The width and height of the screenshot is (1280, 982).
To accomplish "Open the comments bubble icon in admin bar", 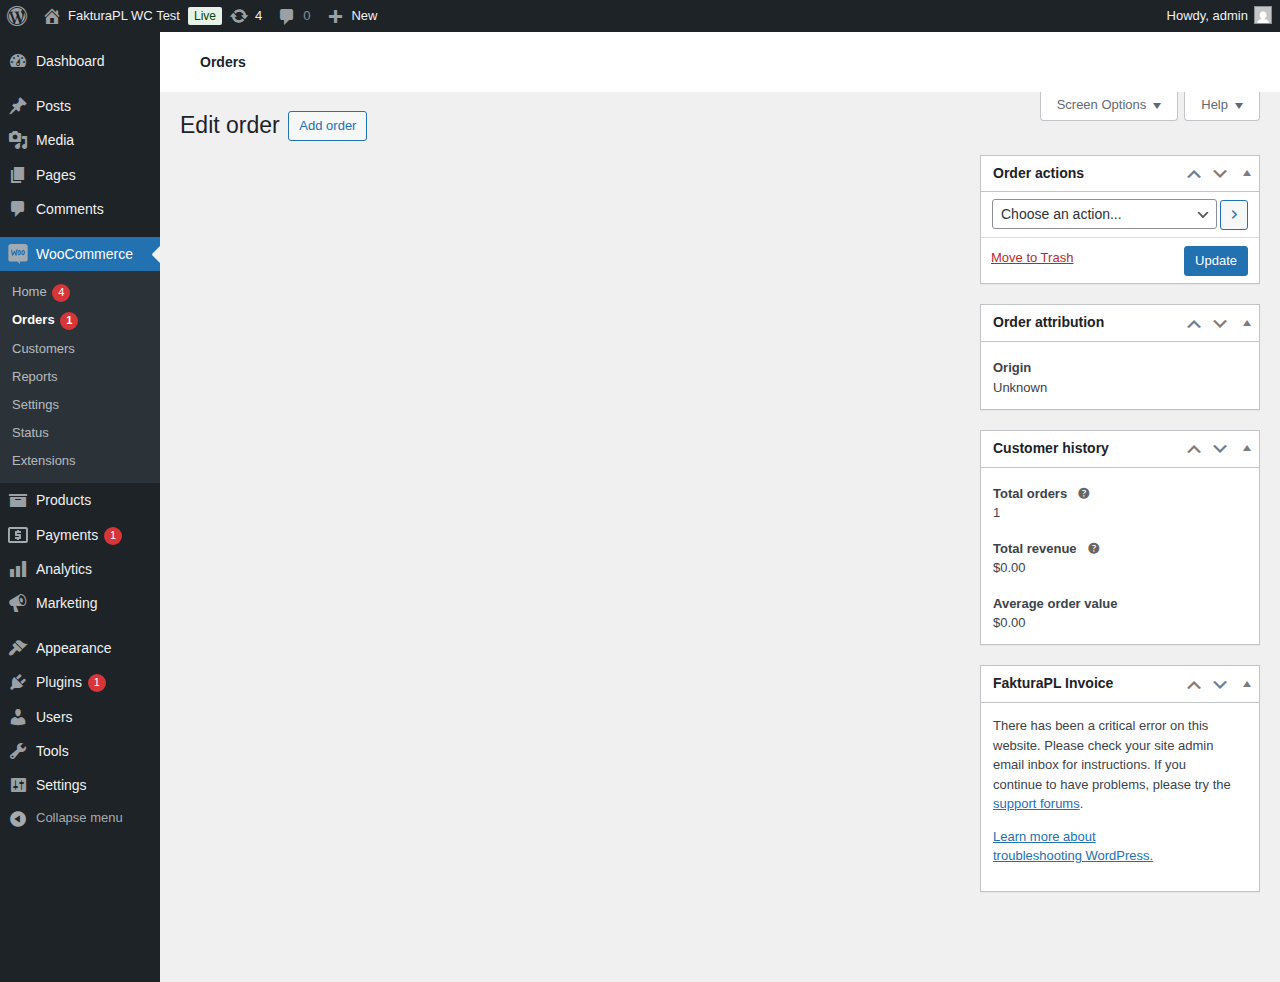I will 287,16.
